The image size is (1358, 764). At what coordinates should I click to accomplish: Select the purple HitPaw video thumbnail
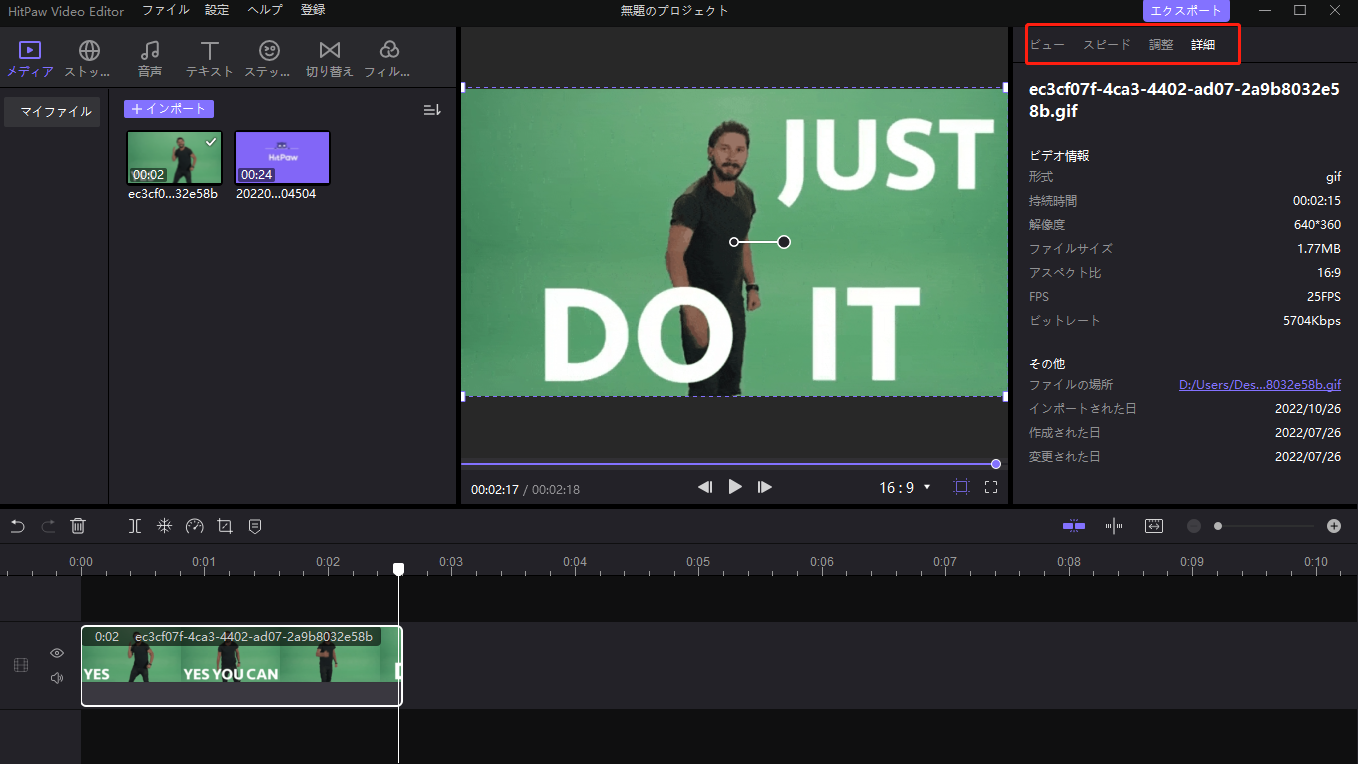tap(282, 158)
